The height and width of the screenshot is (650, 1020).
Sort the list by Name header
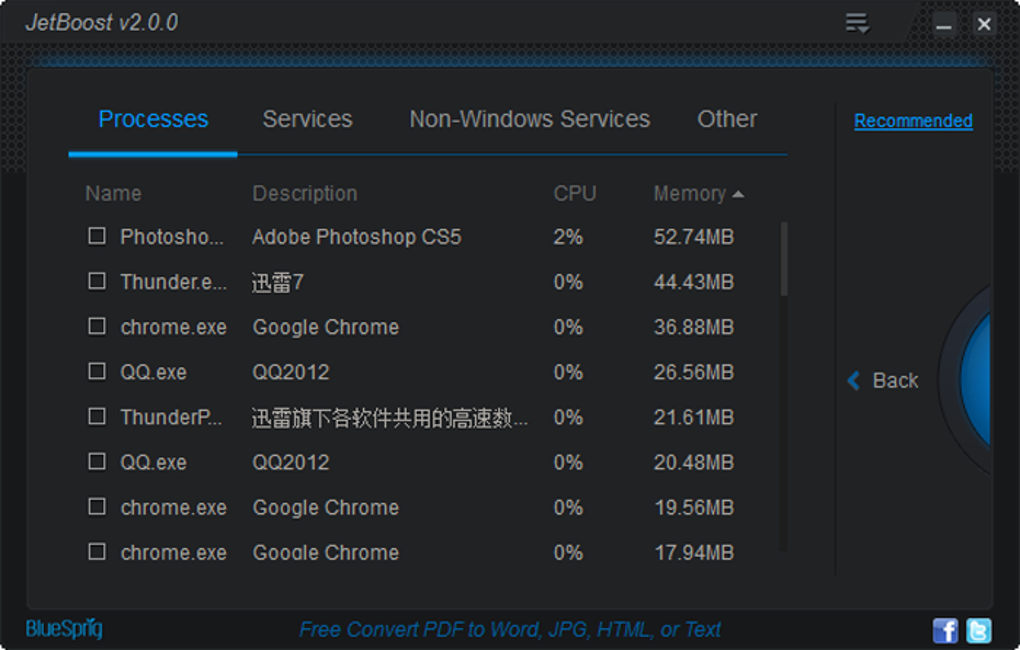pyautogui.click(x=113, y=194)
